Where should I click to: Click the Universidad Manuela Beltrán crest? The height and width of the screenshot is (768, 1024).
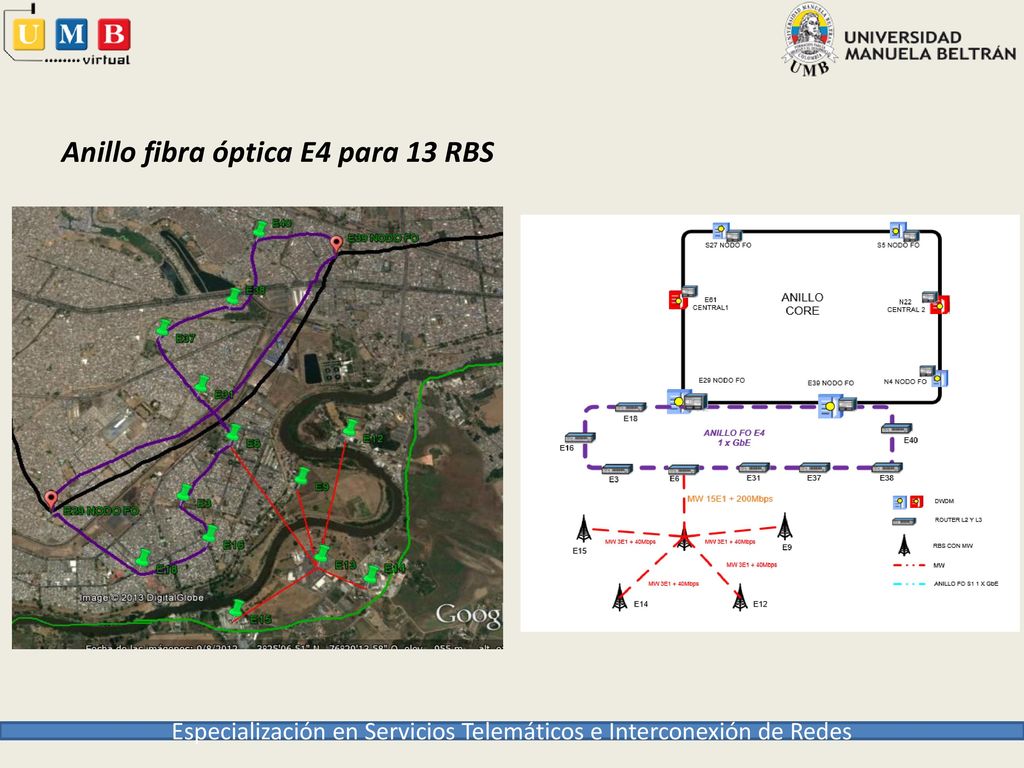809,39
